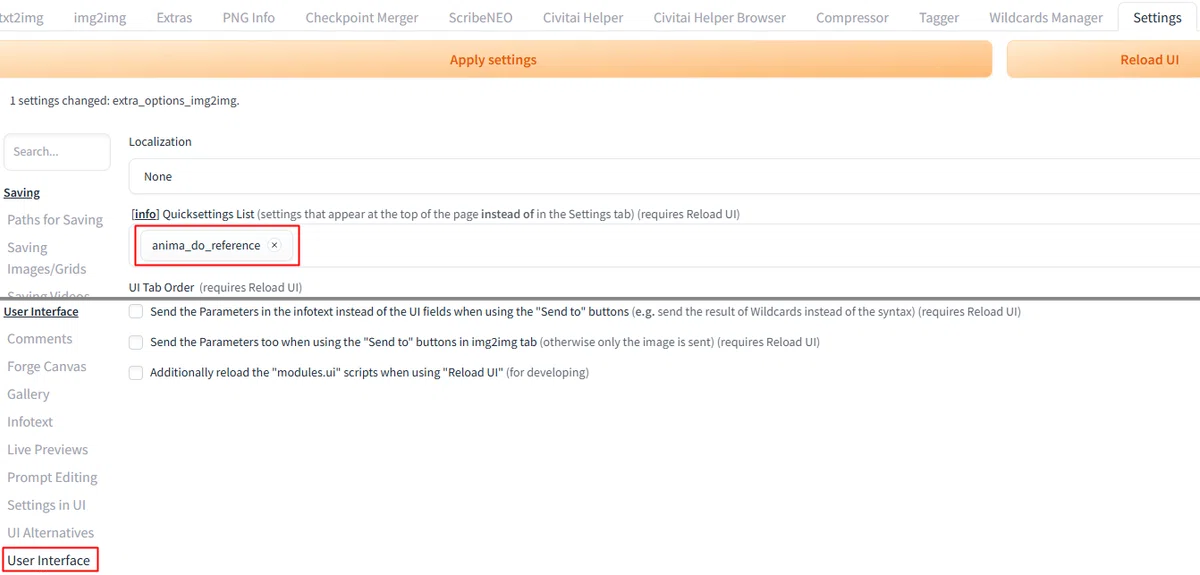
Task: Click the settings changed status message
Action: click(x=125, y=101)
